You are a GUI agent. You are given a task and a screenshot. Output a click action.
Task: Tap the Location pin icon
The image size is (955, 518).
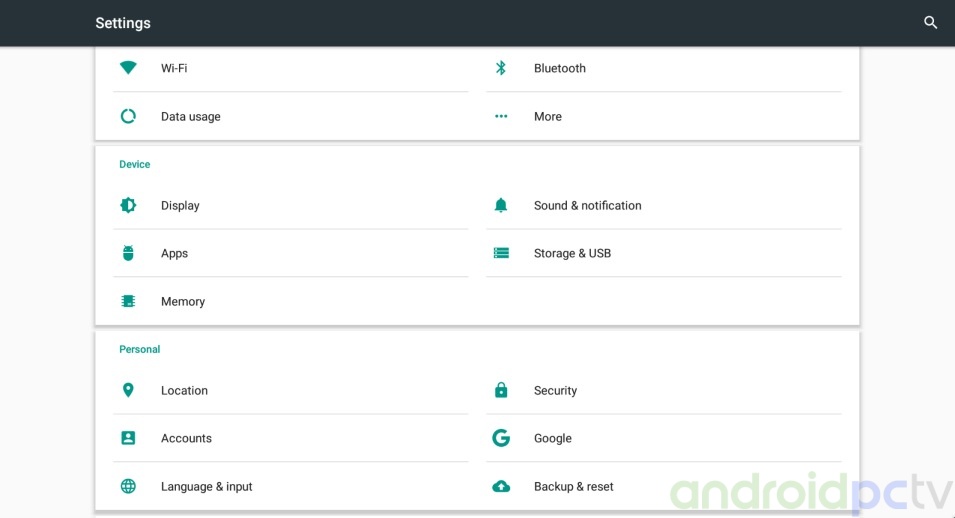point(128,390)
